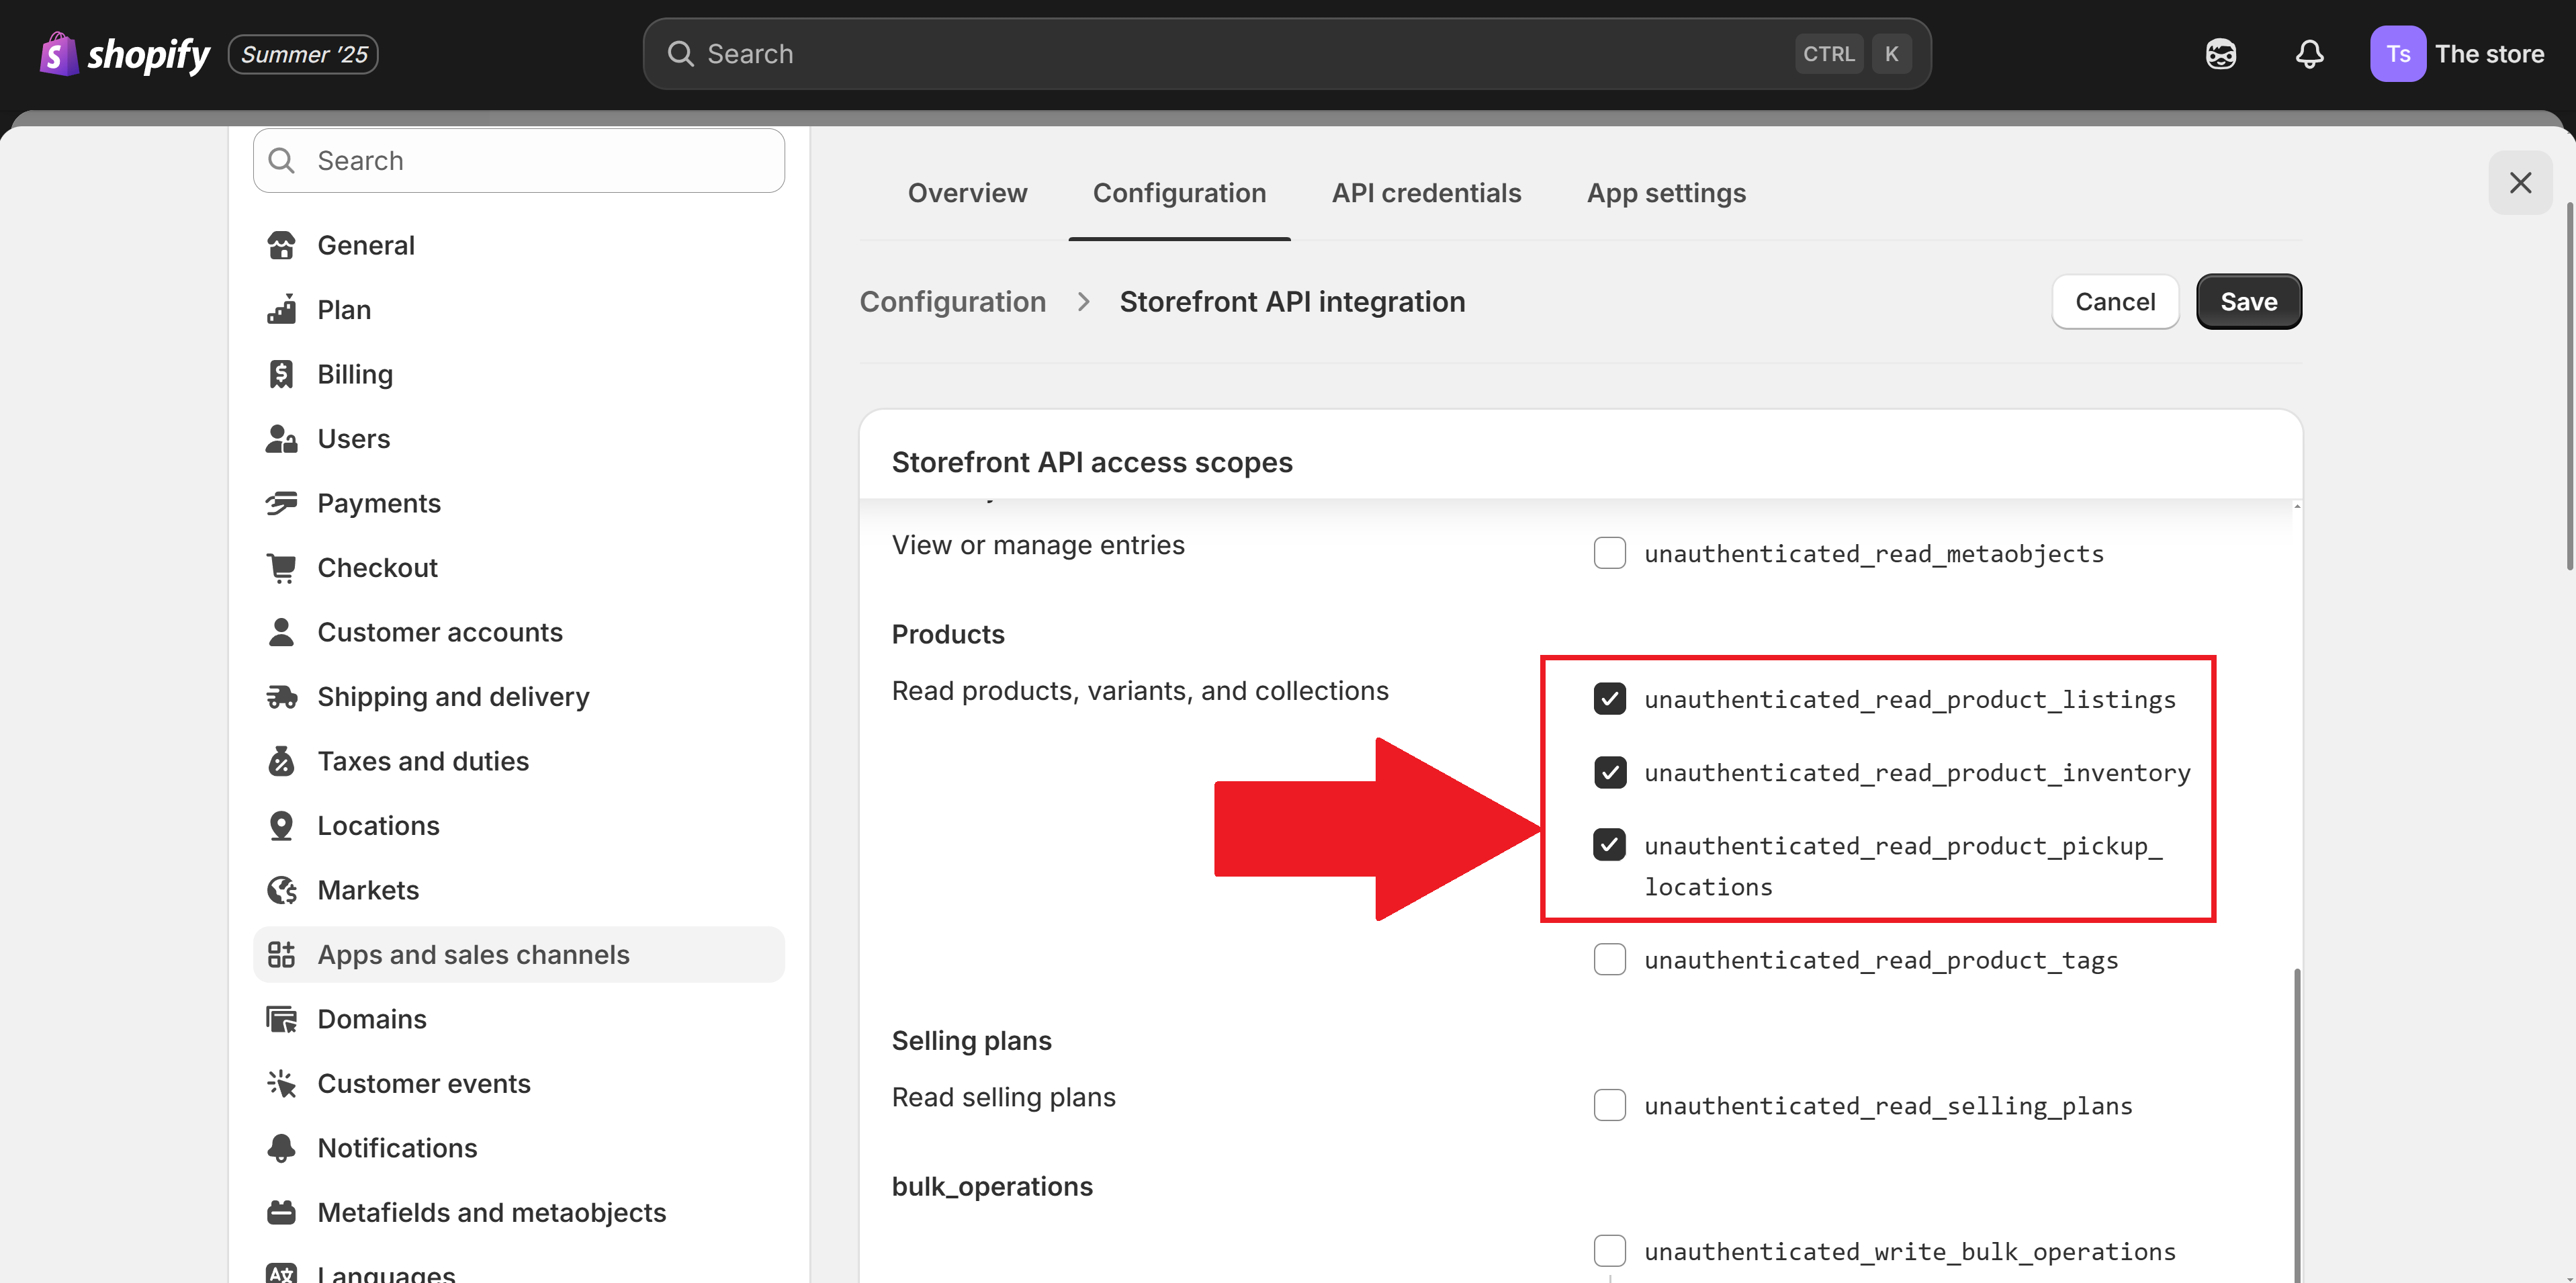Switch to the API credentials tab

pyautogui.click(x=1426, y=193)
